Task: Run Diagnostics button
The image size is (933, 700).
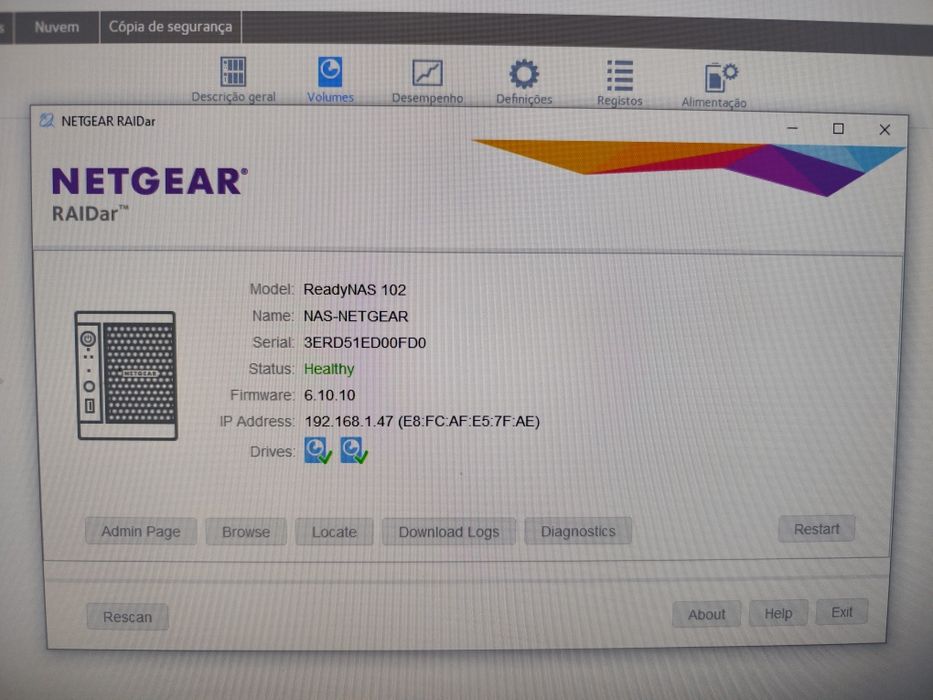Action: point(578,531)
